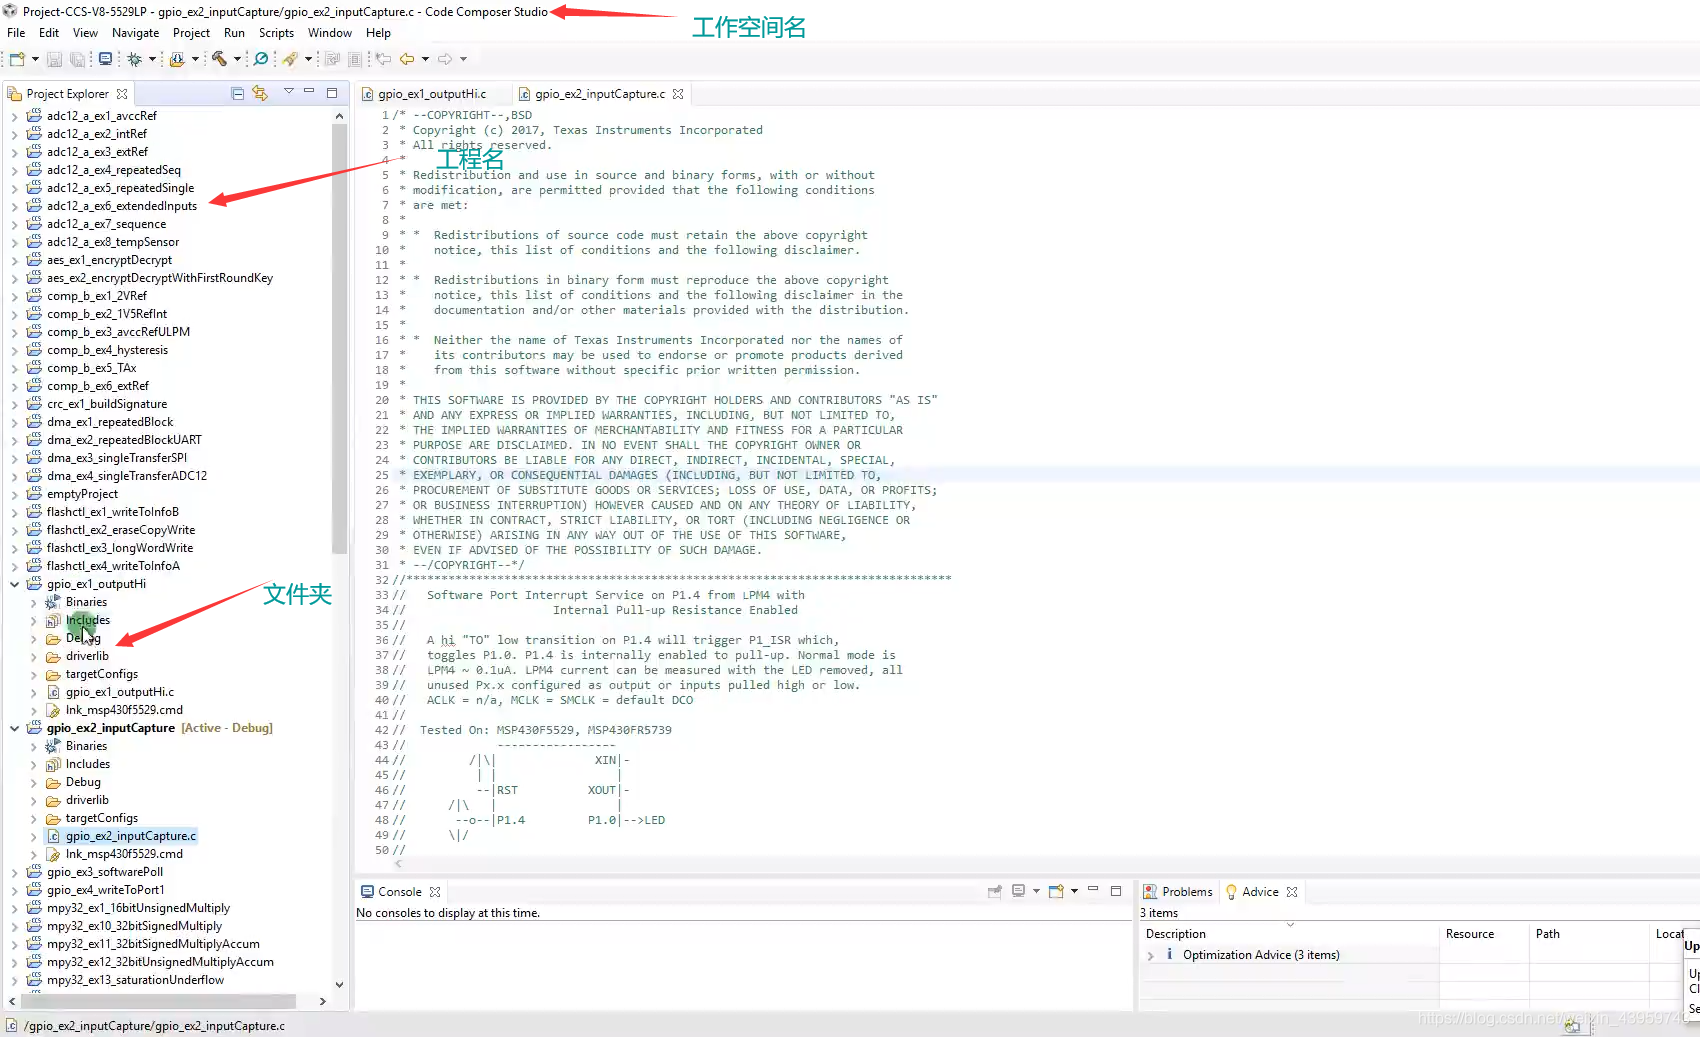This screenshot has height=1037, width=1700.
Task: Maximize the Project Explorer panel
Action: pos(332,93)
